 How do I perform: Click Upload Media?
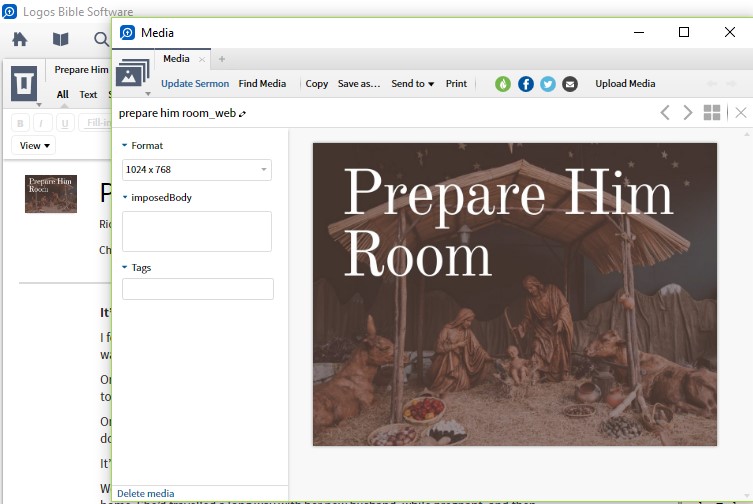click(625, 84)
